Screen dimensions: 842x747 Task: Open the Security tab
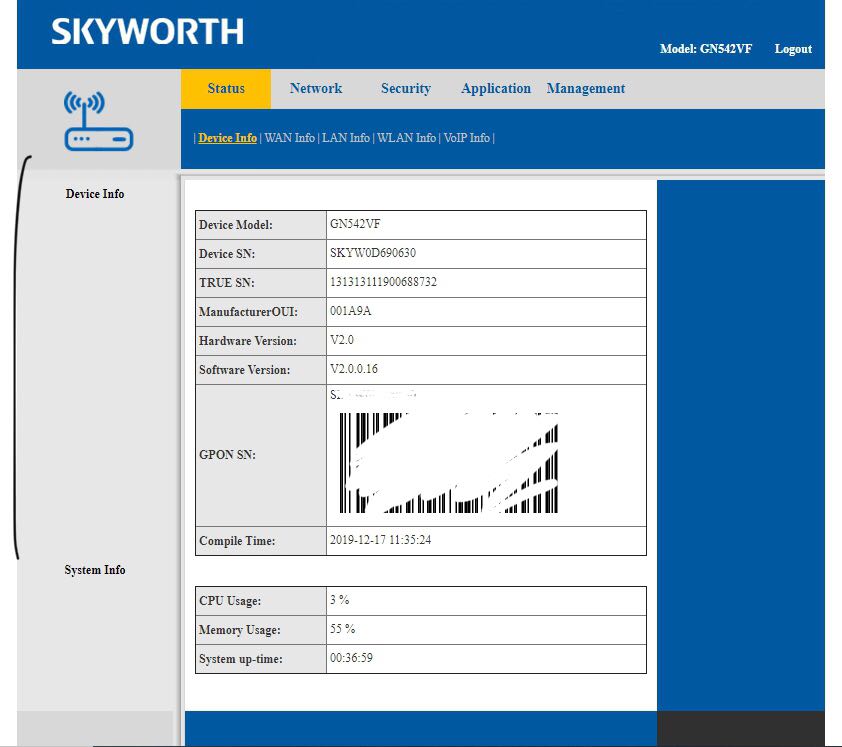(x=406, y=89)
